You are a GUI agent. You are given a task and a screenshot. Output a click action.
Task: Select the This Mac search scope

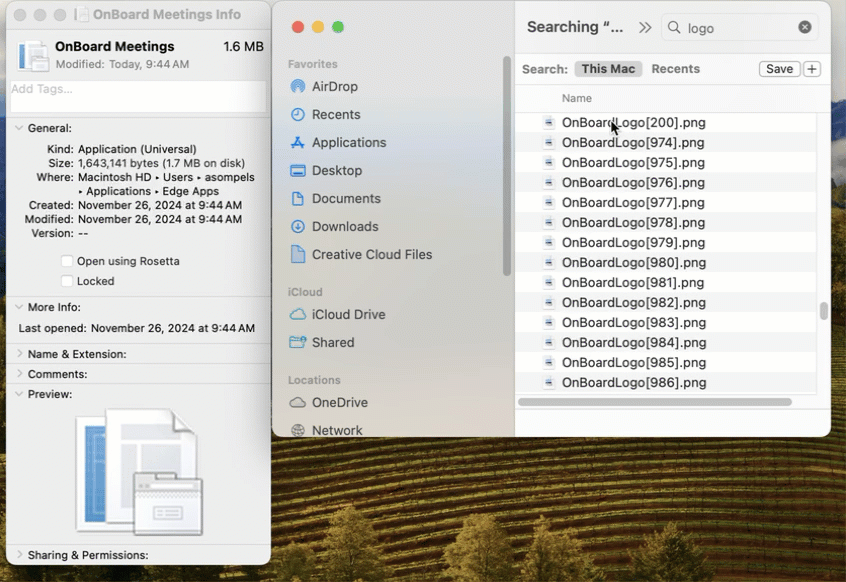608,69
